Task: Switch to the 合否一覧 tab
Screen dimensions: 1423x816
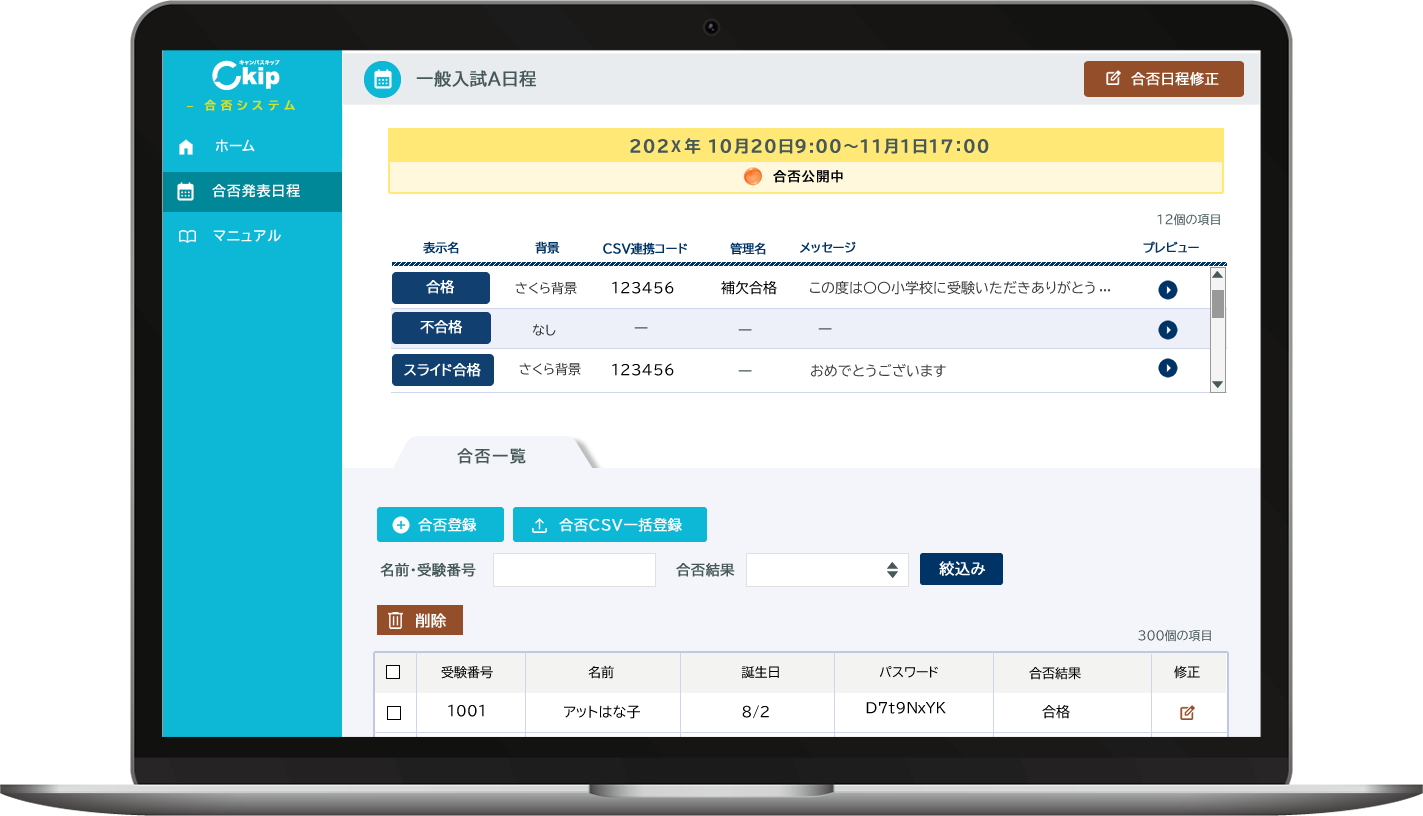Action: (x=491, y=456)
